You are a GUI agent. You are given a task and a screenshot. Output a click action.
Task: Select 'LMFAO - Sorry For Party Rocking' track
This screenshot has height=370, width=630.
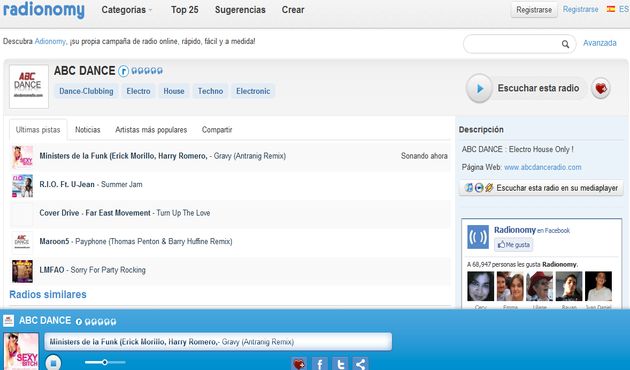click(92, 270)
